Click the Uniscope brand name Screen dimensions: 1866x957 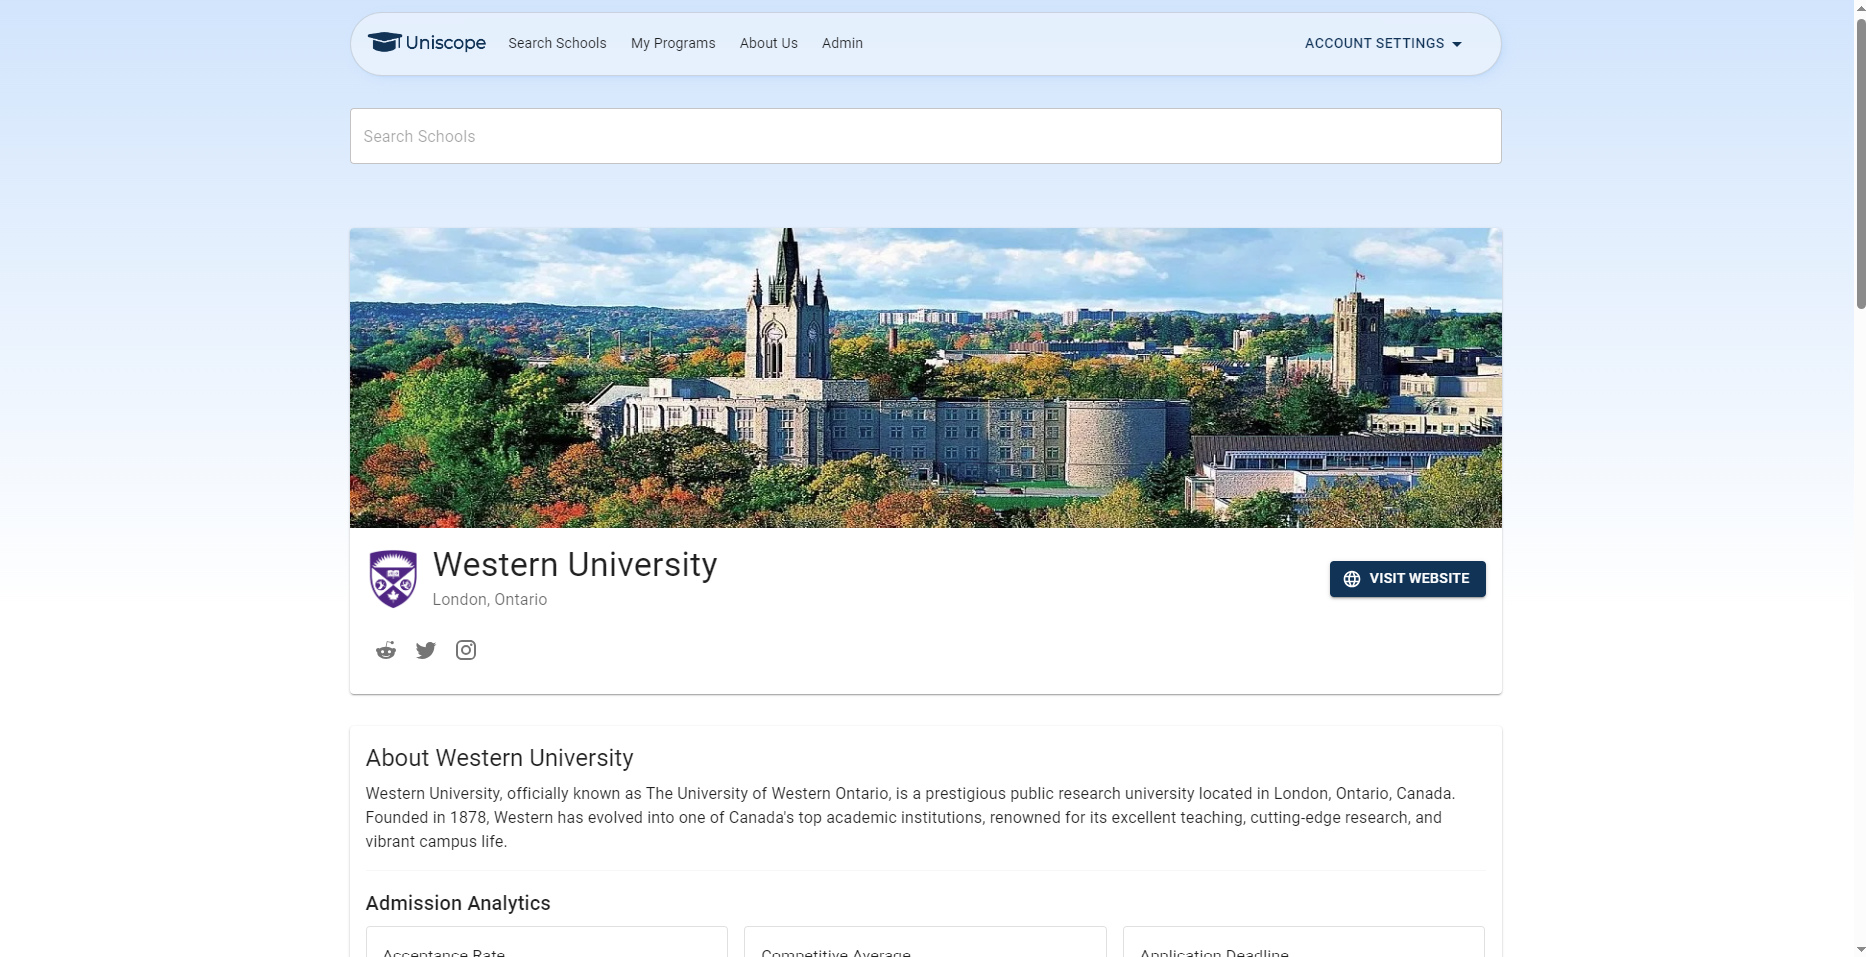click(446, 43)
